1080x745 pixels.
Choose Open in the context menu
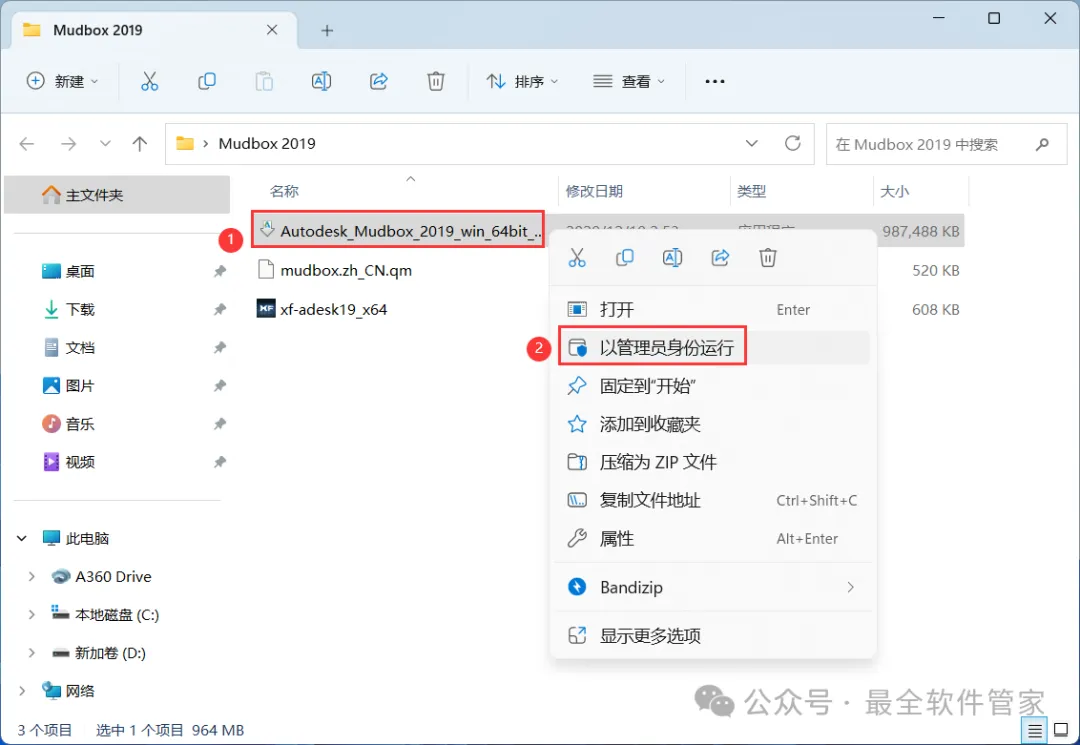[x=713, y=309]
